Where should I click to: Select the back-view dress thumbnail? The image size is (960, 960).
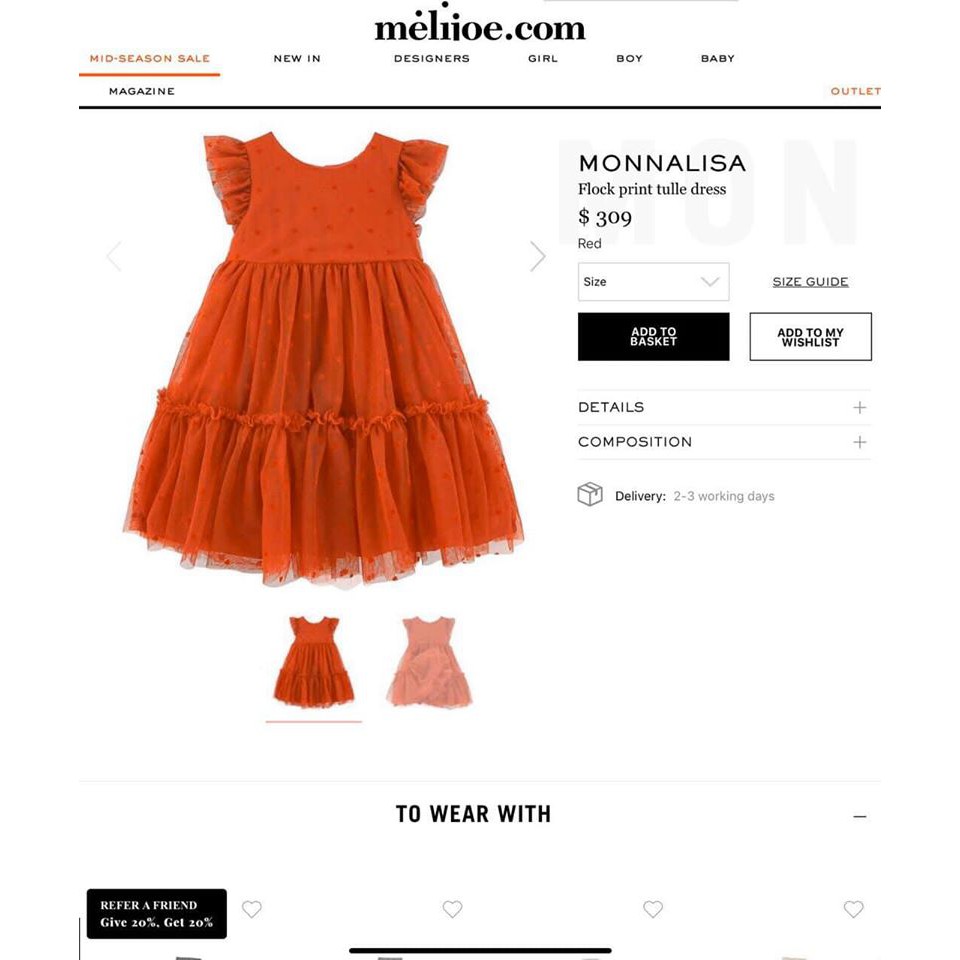[x=429, y=662]
